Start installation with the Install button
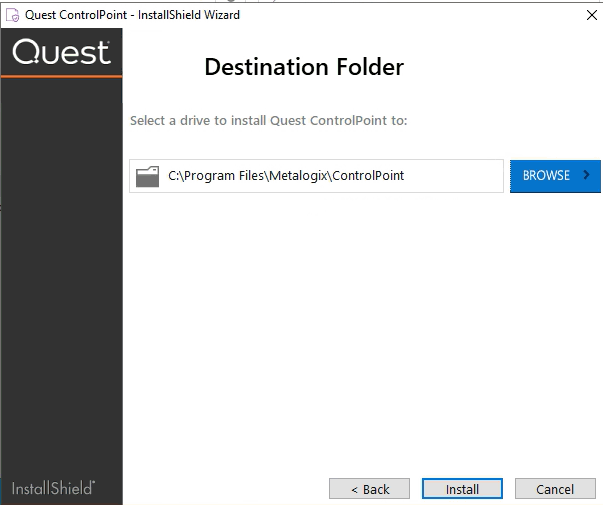This screenshot has height=505, width=603. click(x=462, y=489)
